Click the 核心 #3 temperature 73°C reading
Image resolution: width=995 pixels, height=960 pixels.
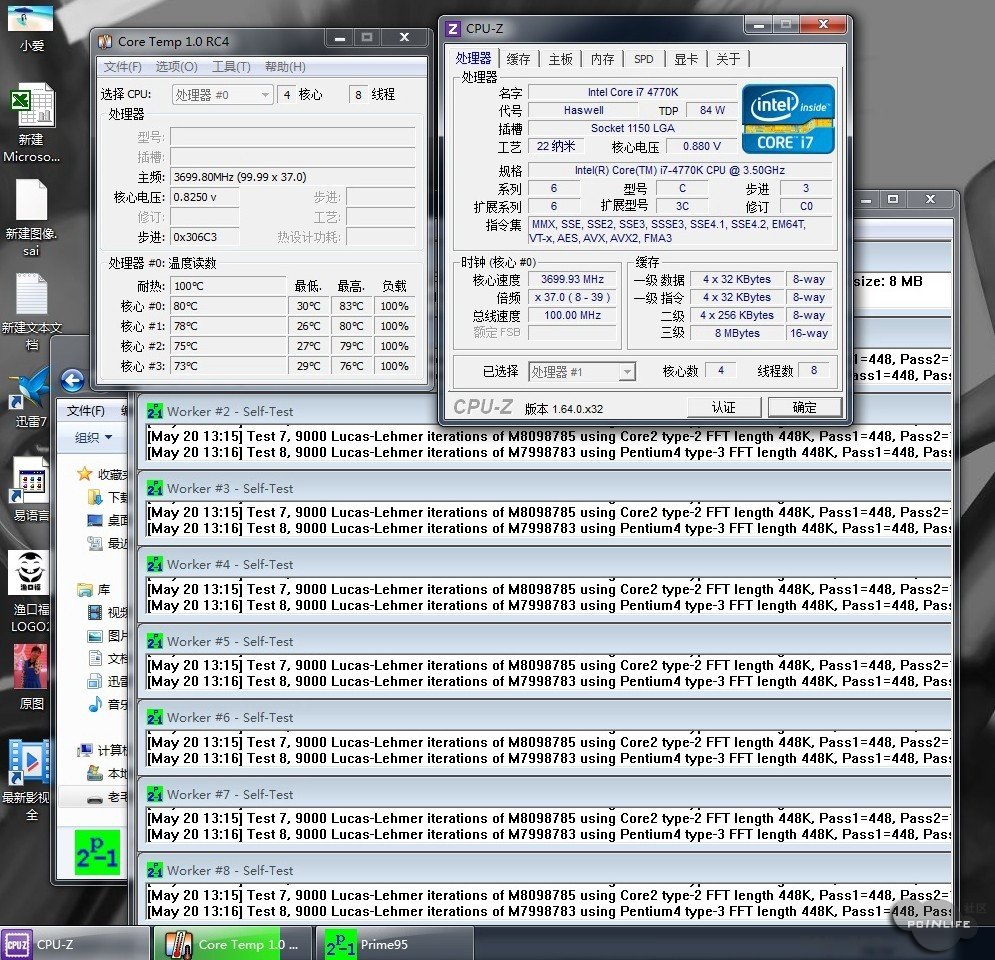coord(228,366)
